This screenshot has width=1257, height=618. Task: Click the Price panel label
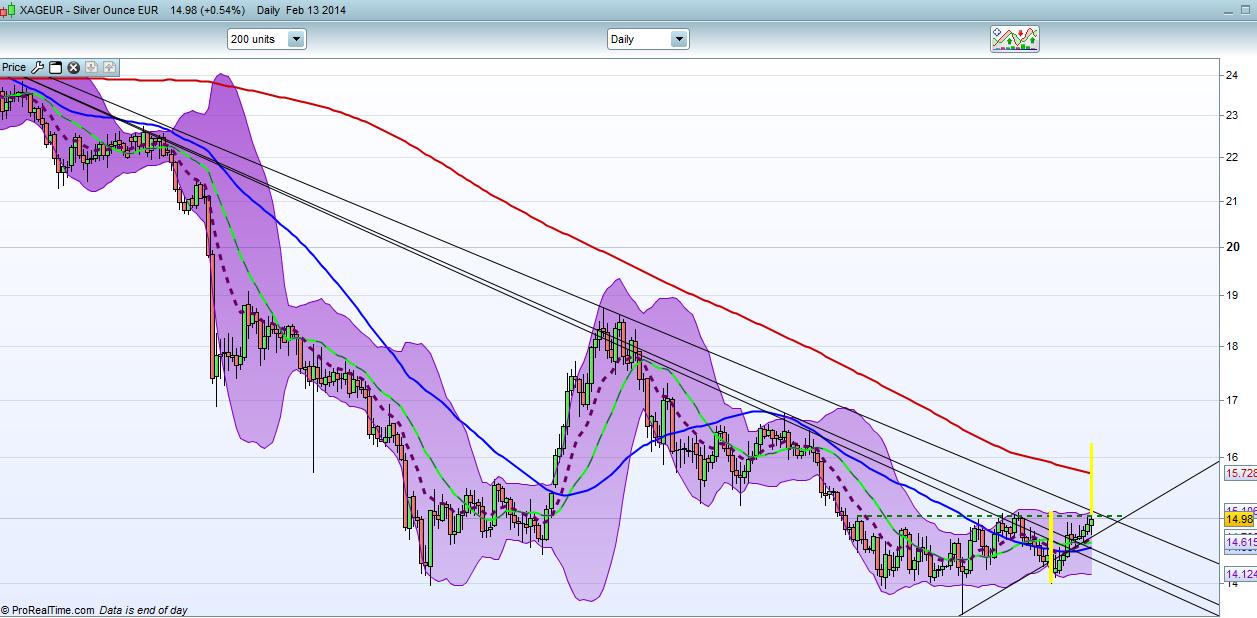14,68
